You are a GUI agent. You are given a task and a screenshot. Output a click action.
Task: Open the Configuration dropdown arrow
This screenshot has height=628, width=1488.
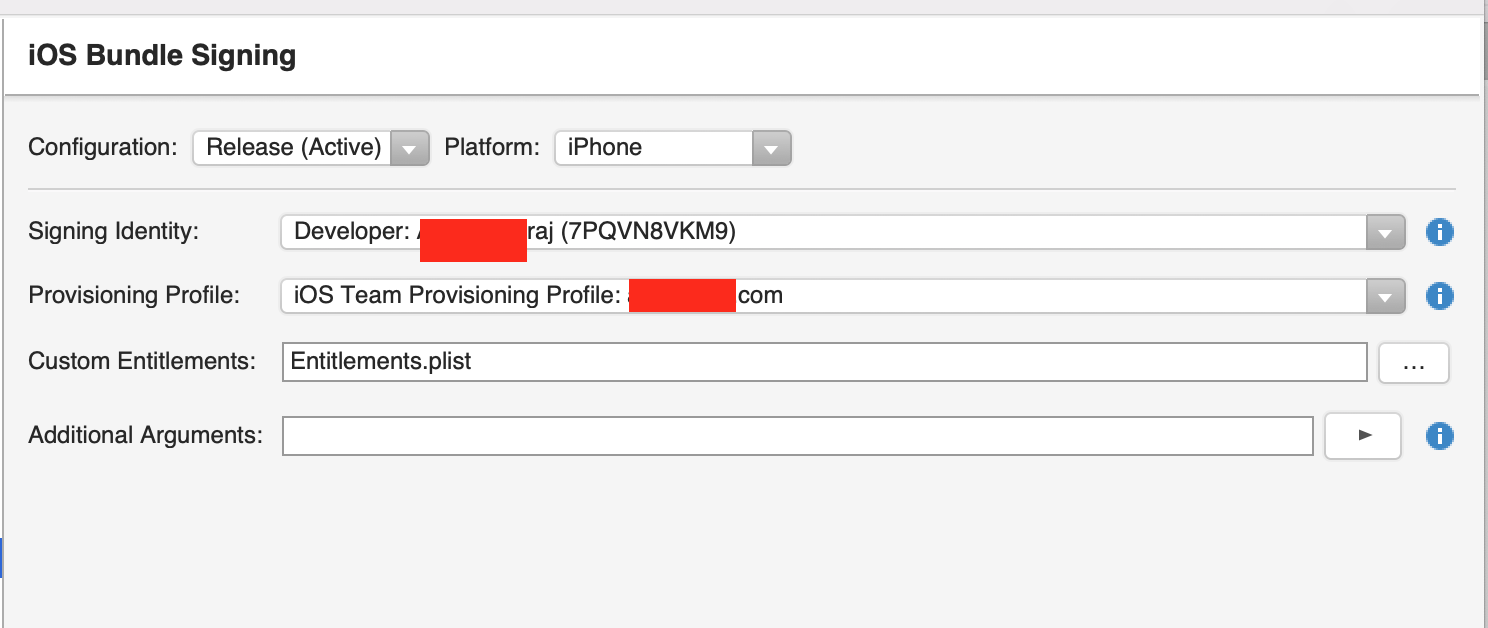pyautogui.click(x=409, y=148)
